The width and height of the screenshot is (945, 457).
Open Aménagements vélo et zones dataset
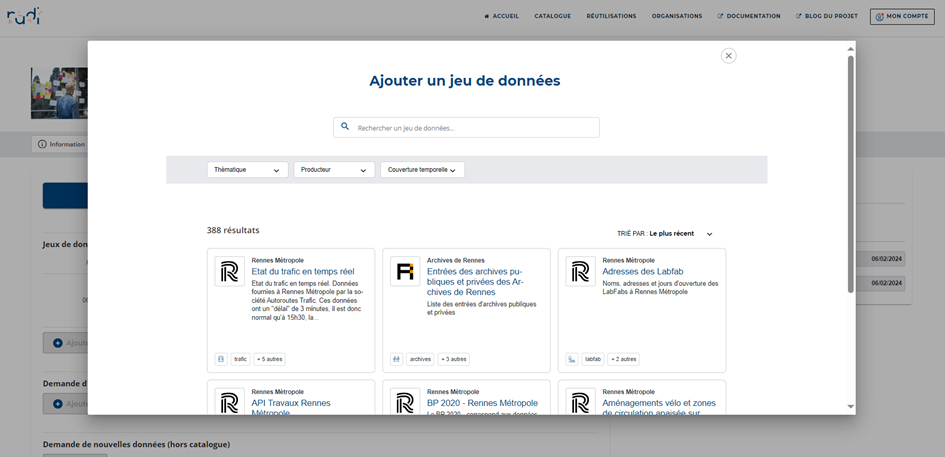(x=659, y=408)
